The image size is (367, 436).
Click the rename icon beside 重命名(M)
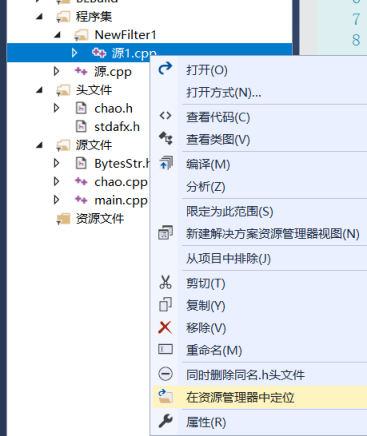(x=165, y=349)
